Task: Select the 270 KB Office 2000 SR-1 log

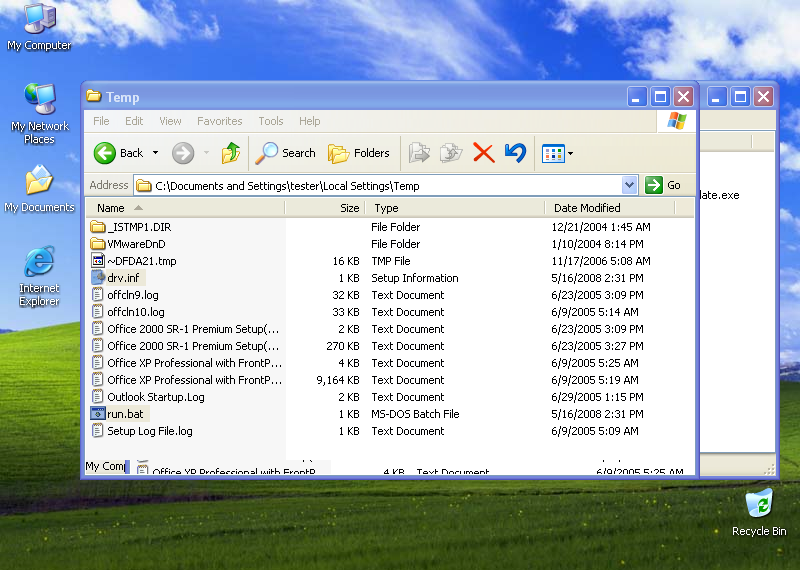Action: click(x=193, y=345)
